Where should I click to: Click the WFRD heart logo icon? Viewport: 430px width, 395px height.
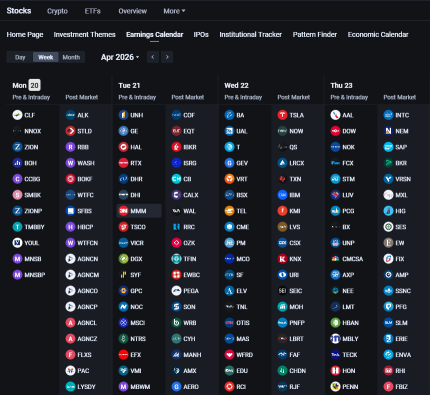click(229, 355)
